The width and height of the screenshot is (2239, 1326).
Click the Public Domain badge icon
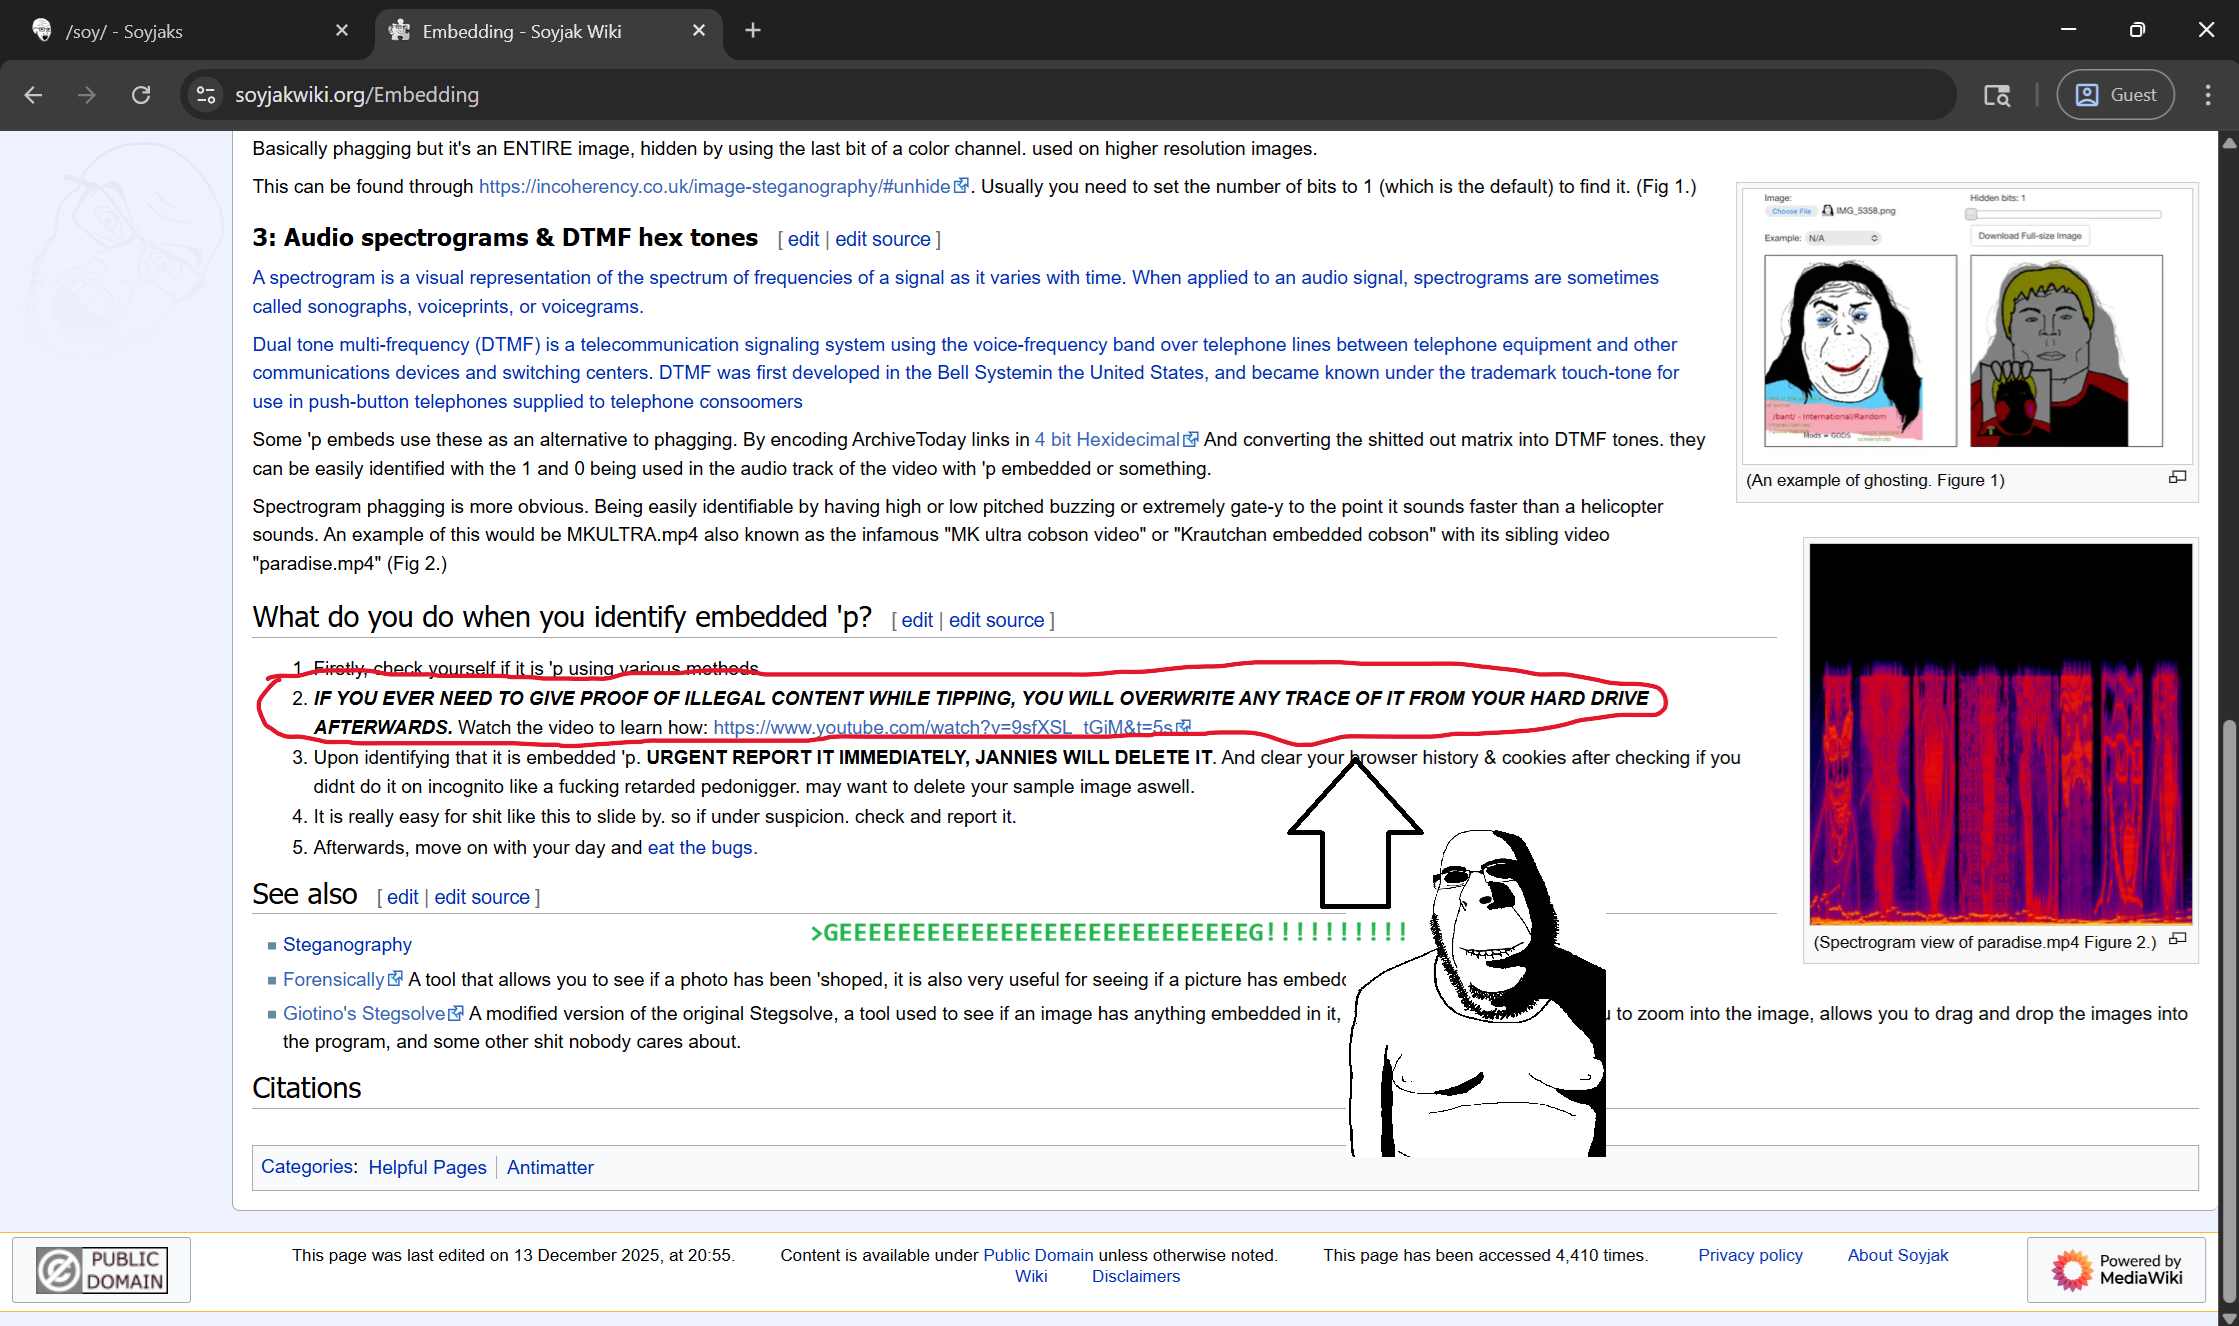pos(101,1270)
